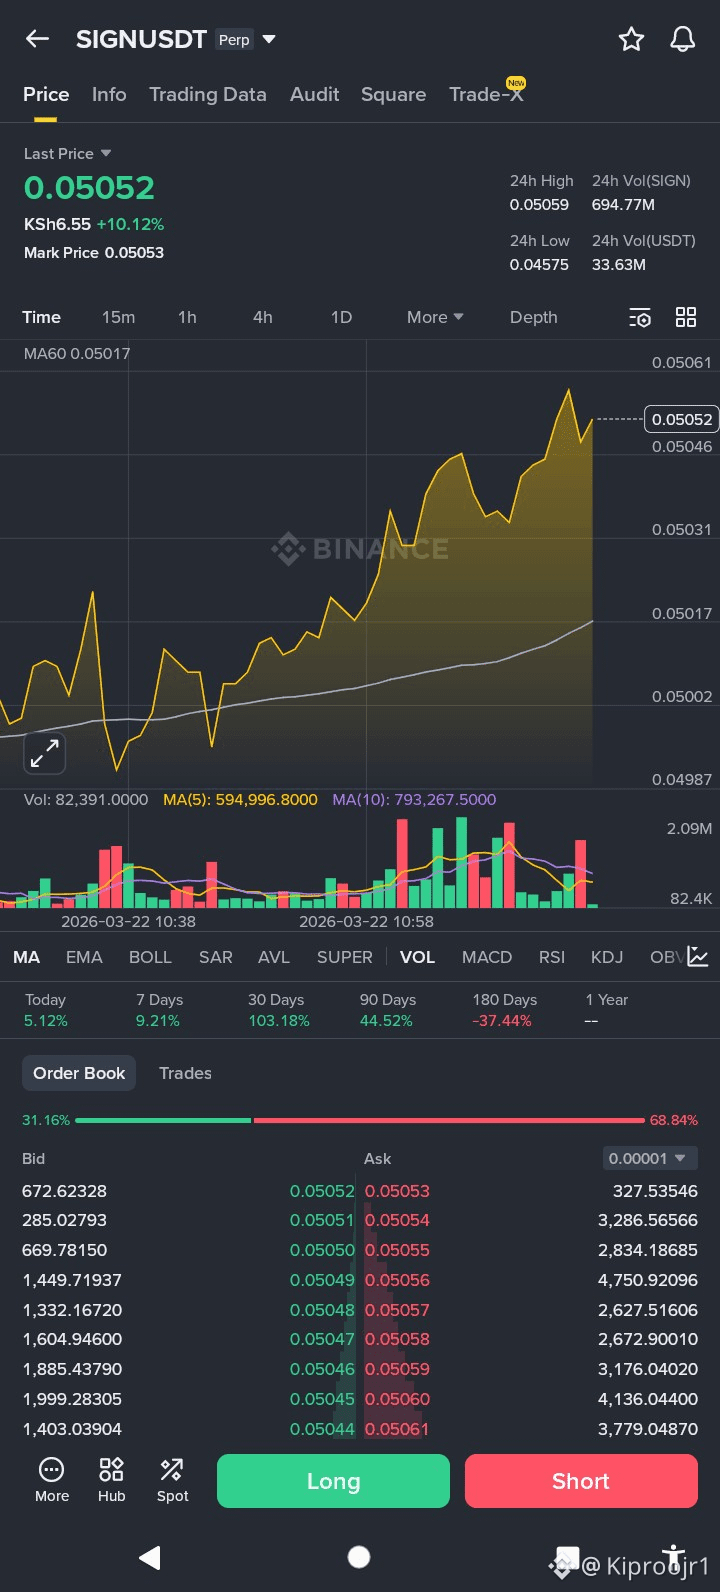Viewport: 720px width, 1592px height.
Task: Click the MA60 0.05017 label
Action: pyautogui.click(x=77, y=353)
